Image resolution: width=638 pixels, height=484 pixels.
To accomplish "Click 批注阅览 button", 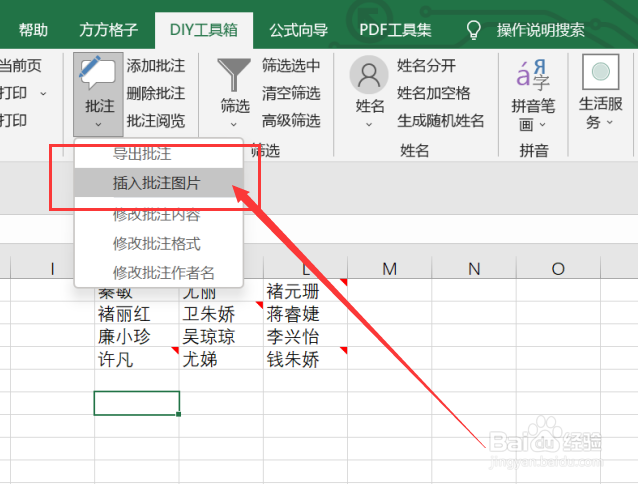I will pyautogui.click(x=156, y=121).
